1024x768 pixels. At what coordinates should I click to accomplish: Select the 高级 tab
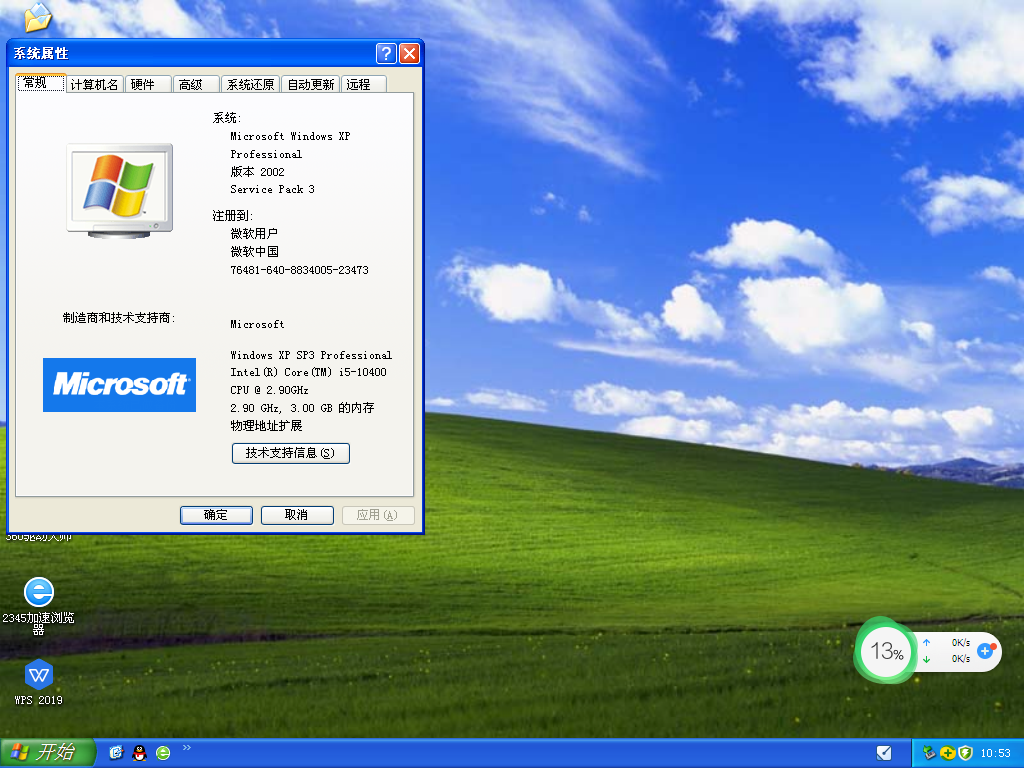[195, 84]
